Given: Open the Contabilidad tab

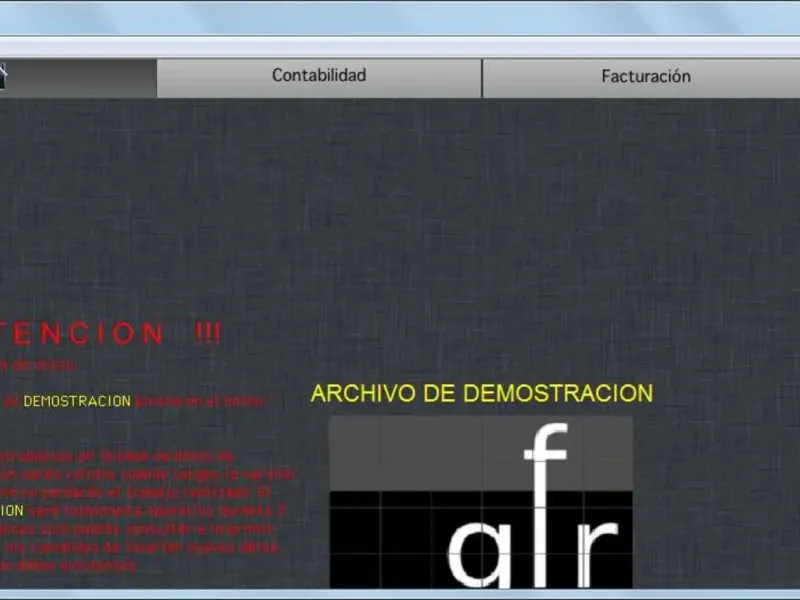Looking at the screenshot, I should tap(319, 78).
